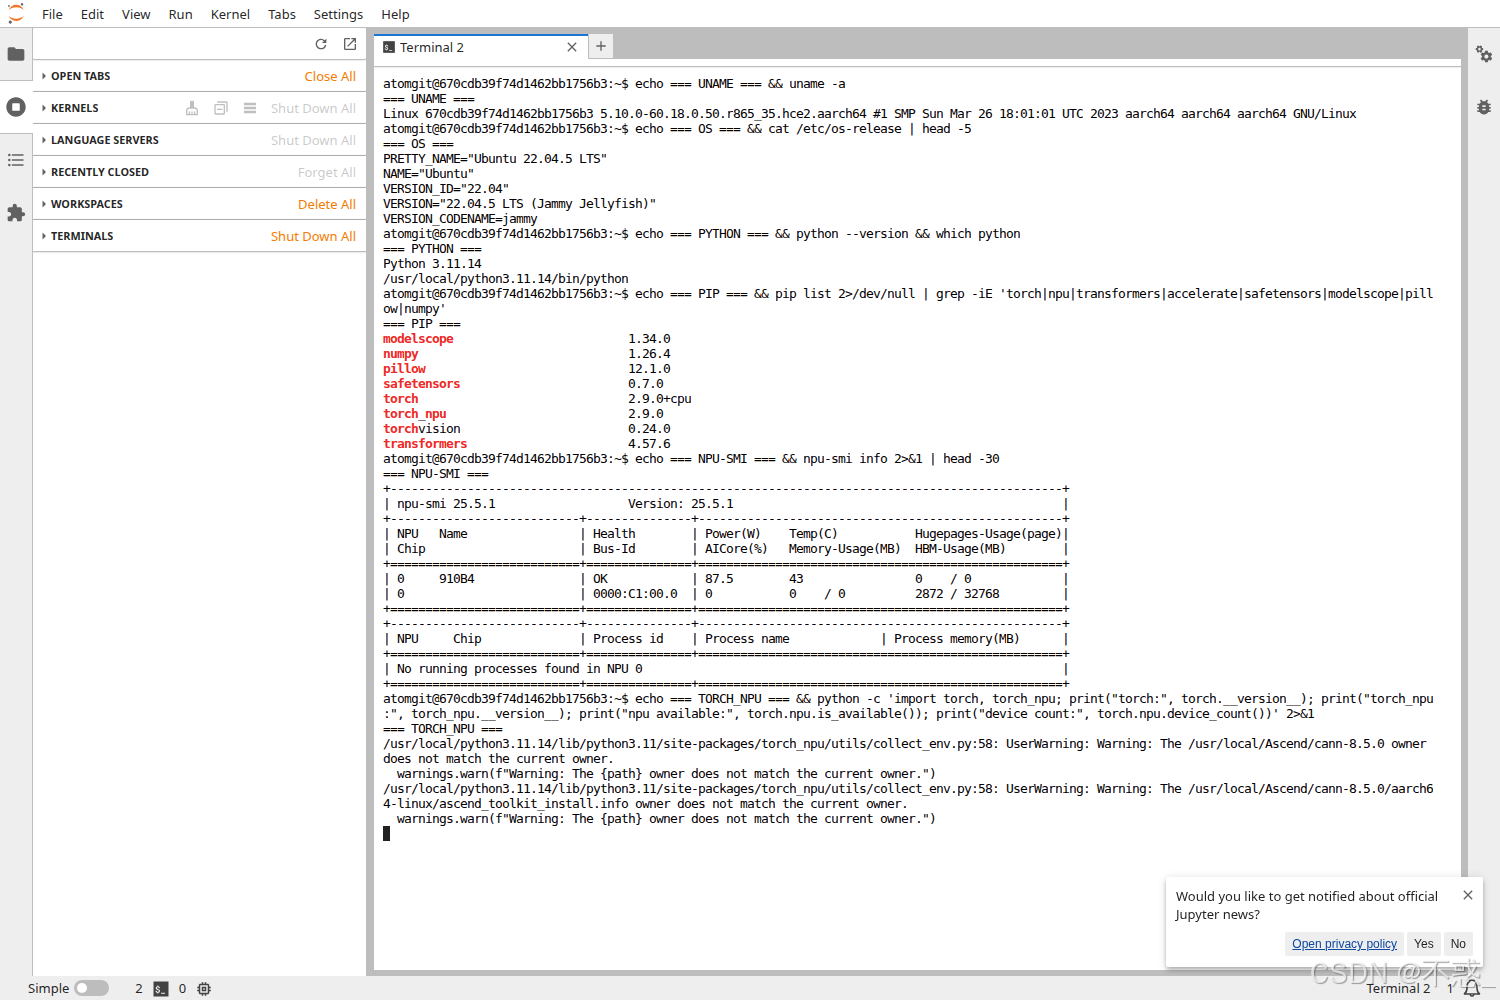
Task: Open a new launcher with plus button
Action: tap(601, 46)
